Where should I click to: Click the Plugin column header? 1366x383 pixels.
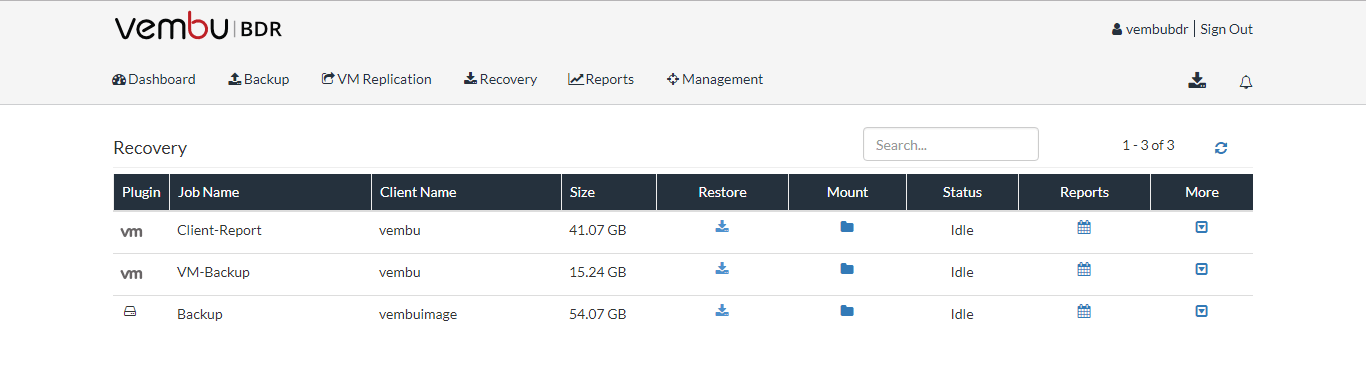point(141,192)
